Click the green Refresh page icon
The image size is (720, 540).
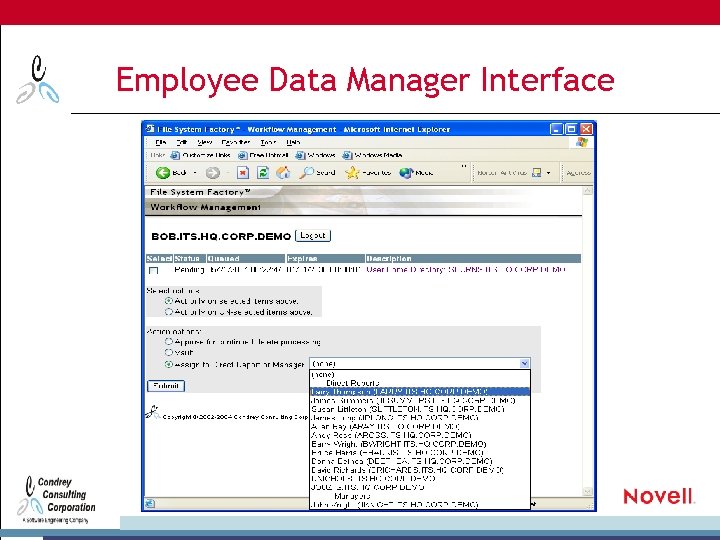(x=263, y=173)
